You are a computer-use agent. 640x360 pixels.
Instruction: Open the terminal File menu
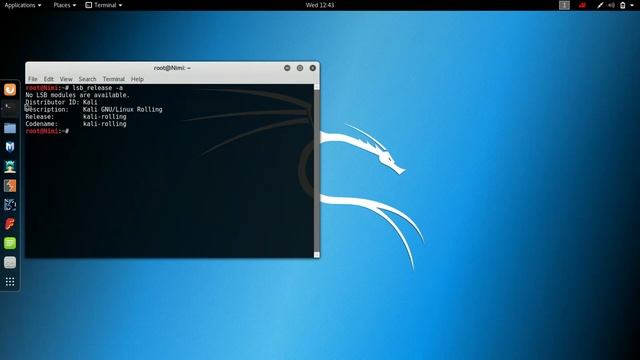click(33, 79)
